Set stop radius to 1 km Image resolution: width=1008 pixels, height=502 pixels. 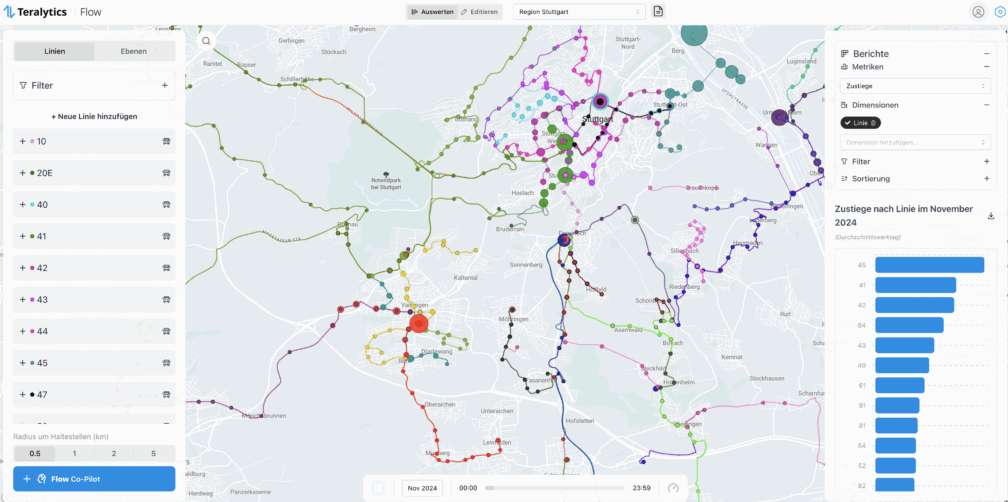75,454
